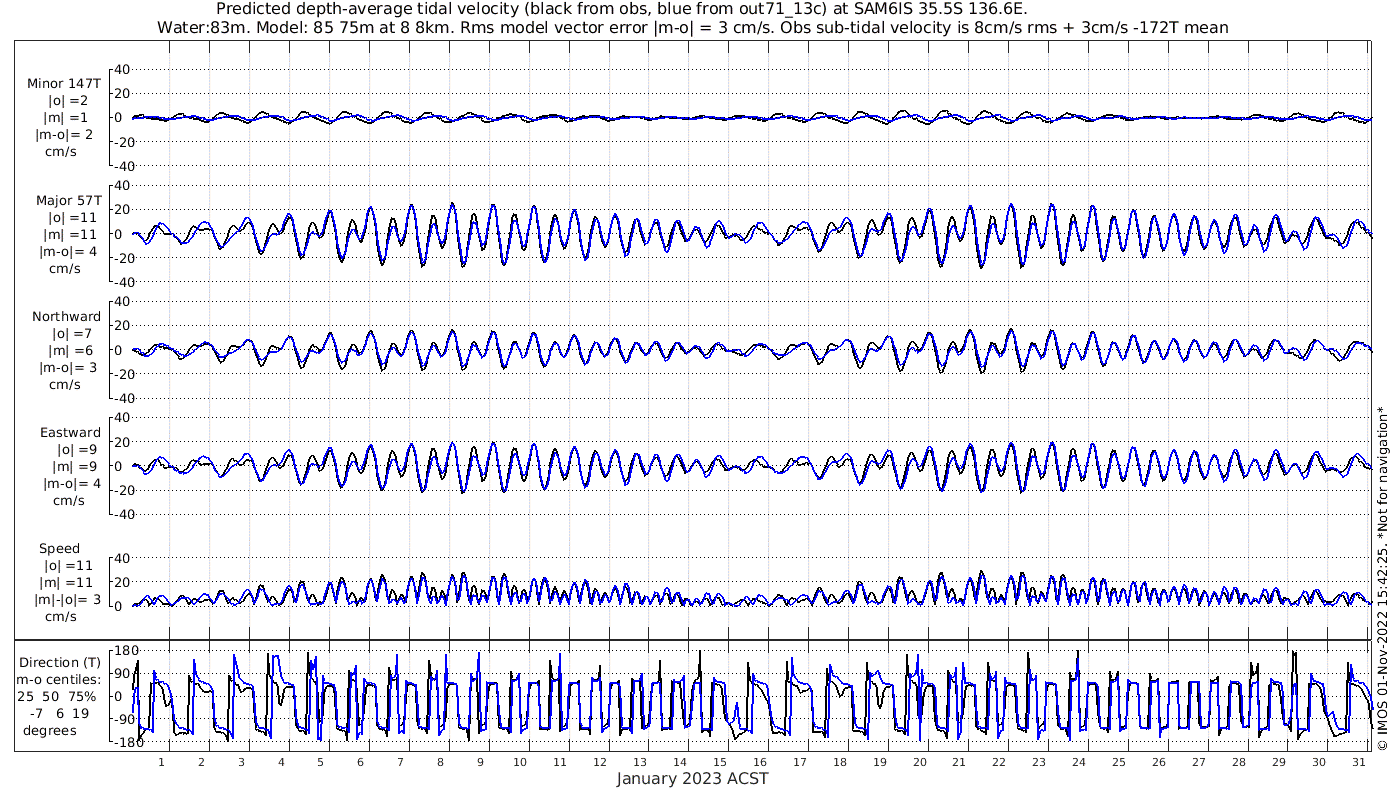Viewport: 1400px width, 800px height.
Task: Click the 'Speed' panel label
Action: tap(60, 549)
